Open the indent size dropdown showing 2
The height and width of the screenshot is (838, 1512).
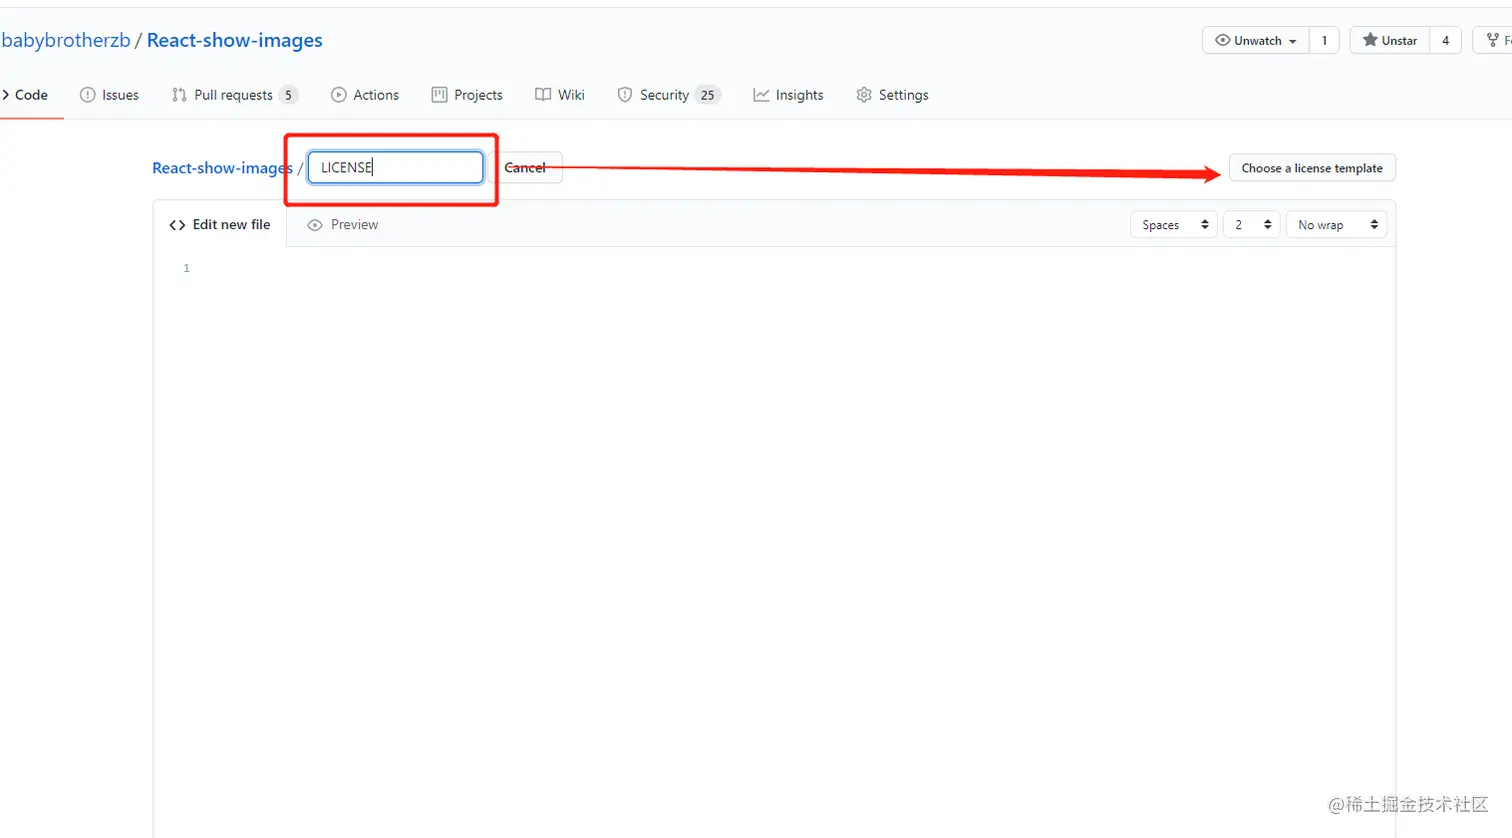click(x=1252, y=225)
